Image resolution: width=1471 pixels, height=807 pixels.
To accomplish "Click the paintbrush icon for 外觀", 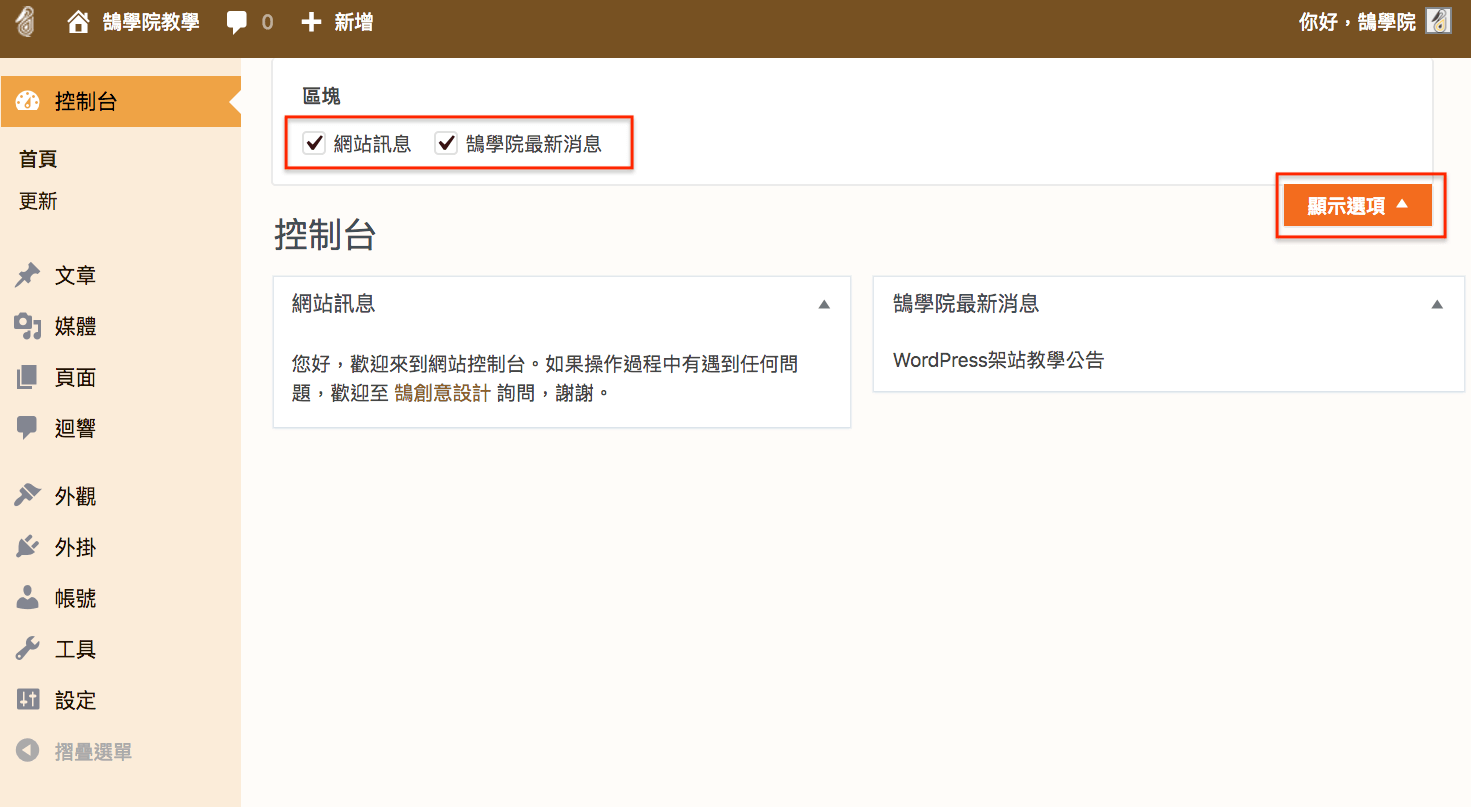I will click(x=28, y=496).
